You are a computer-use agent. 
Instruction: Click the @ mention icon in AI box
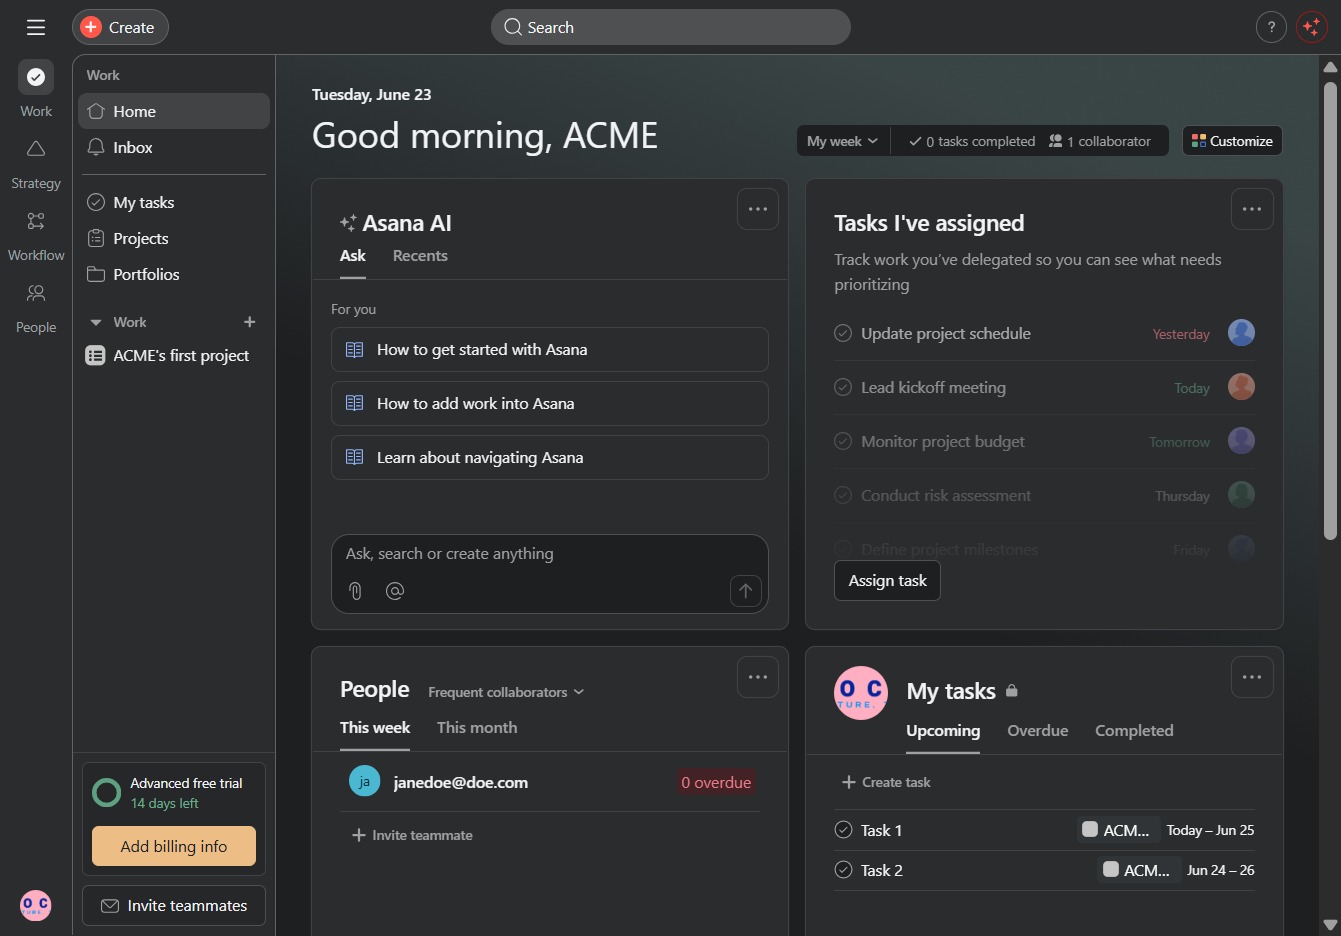pos(395,591)
